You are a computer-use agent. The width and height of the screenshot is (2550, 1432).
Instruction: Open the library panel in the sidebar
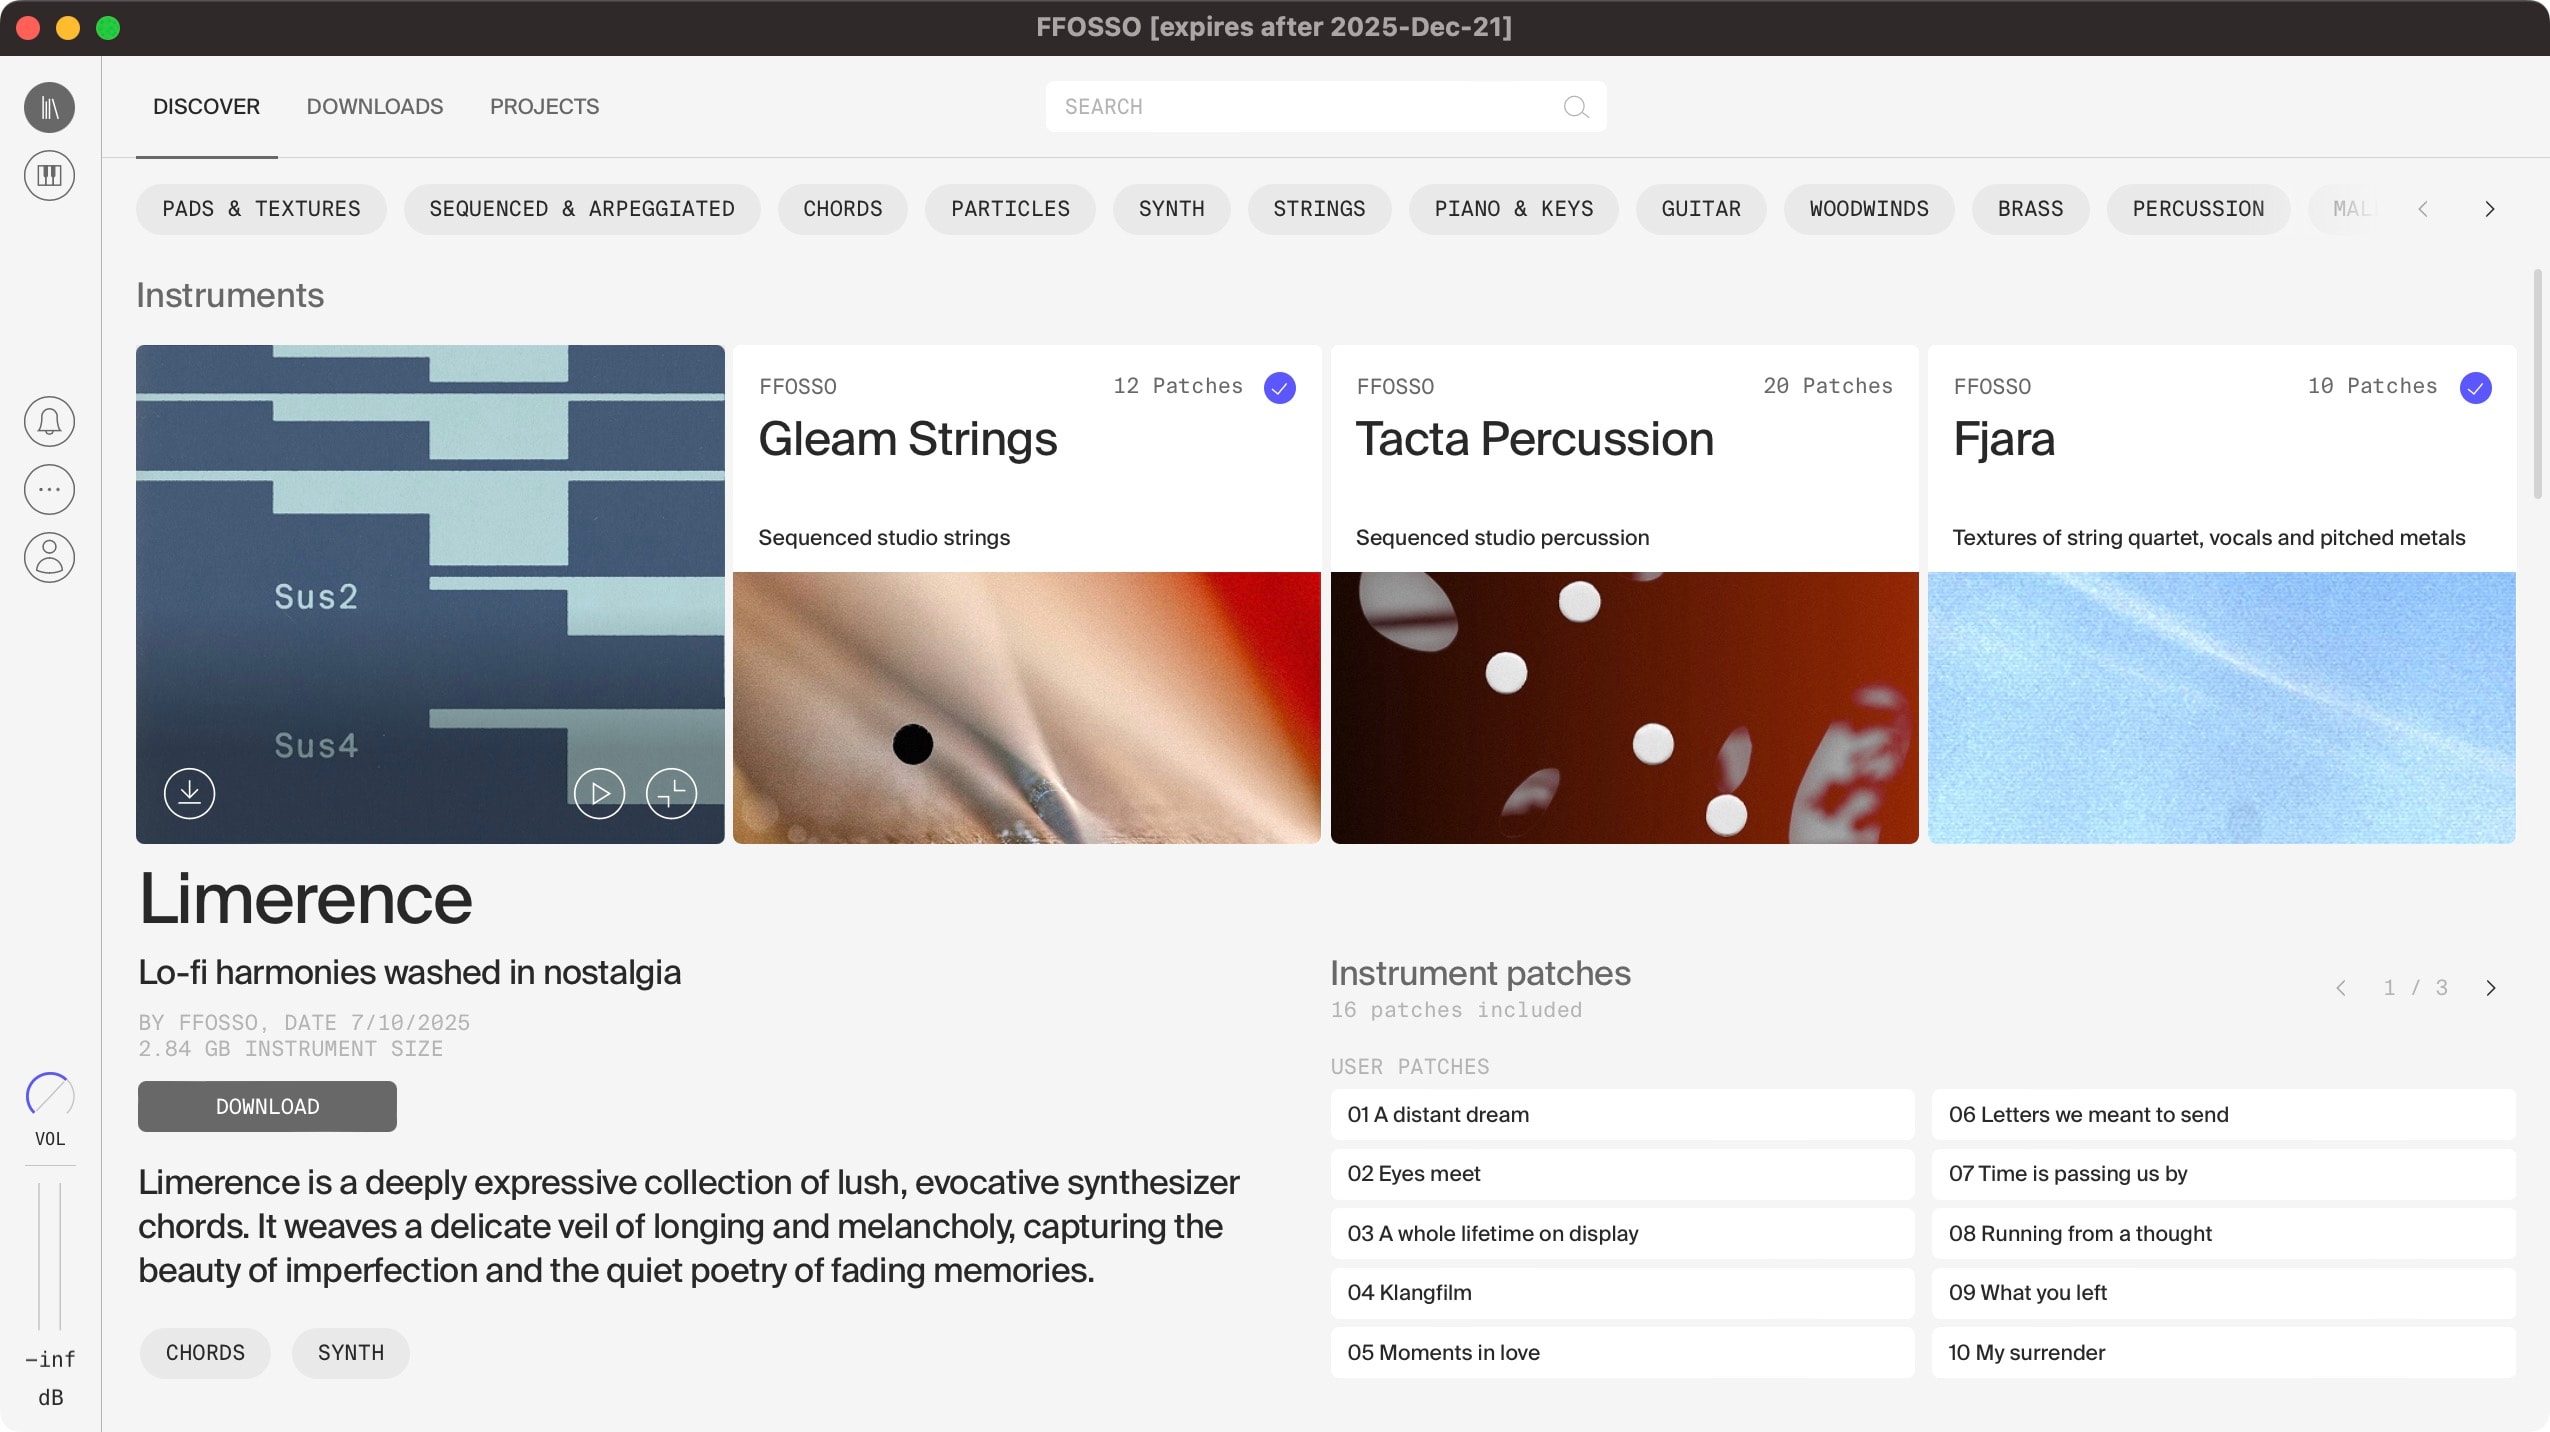click(48, 106)
